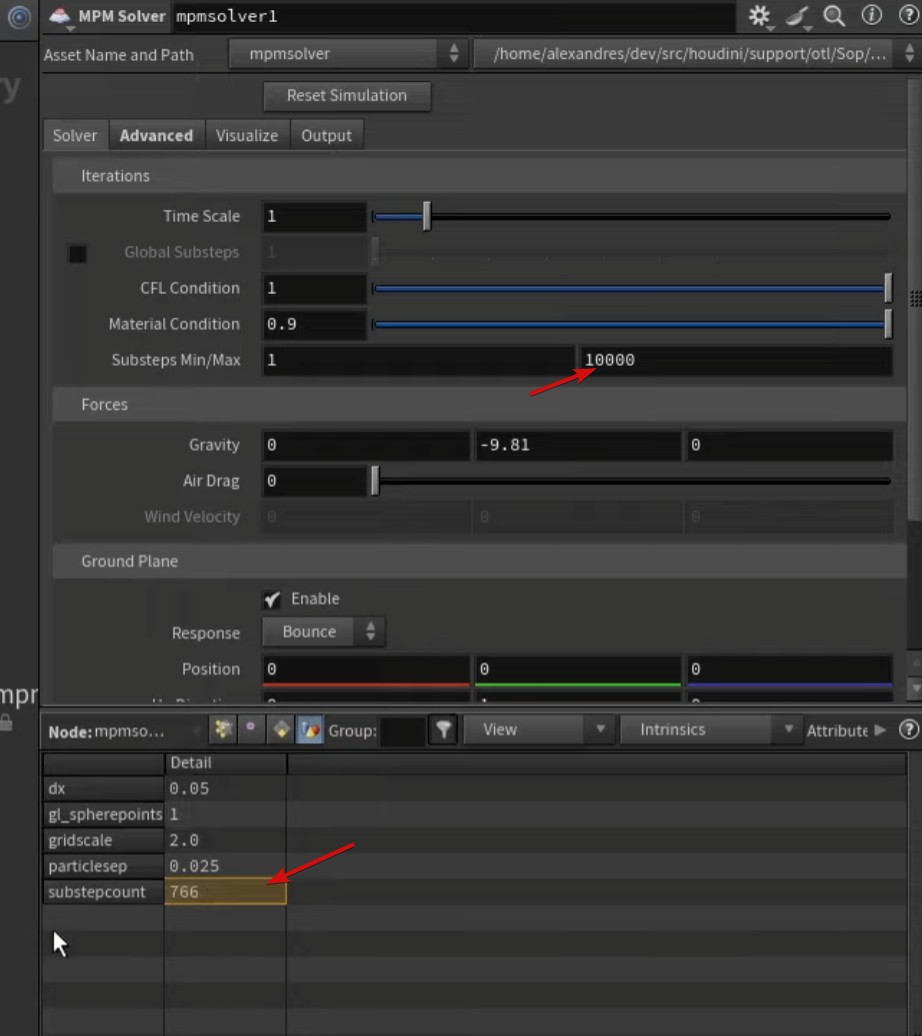922x1036 pixels.
Task: Open the Output tab
Action: [x=327, y=135]
